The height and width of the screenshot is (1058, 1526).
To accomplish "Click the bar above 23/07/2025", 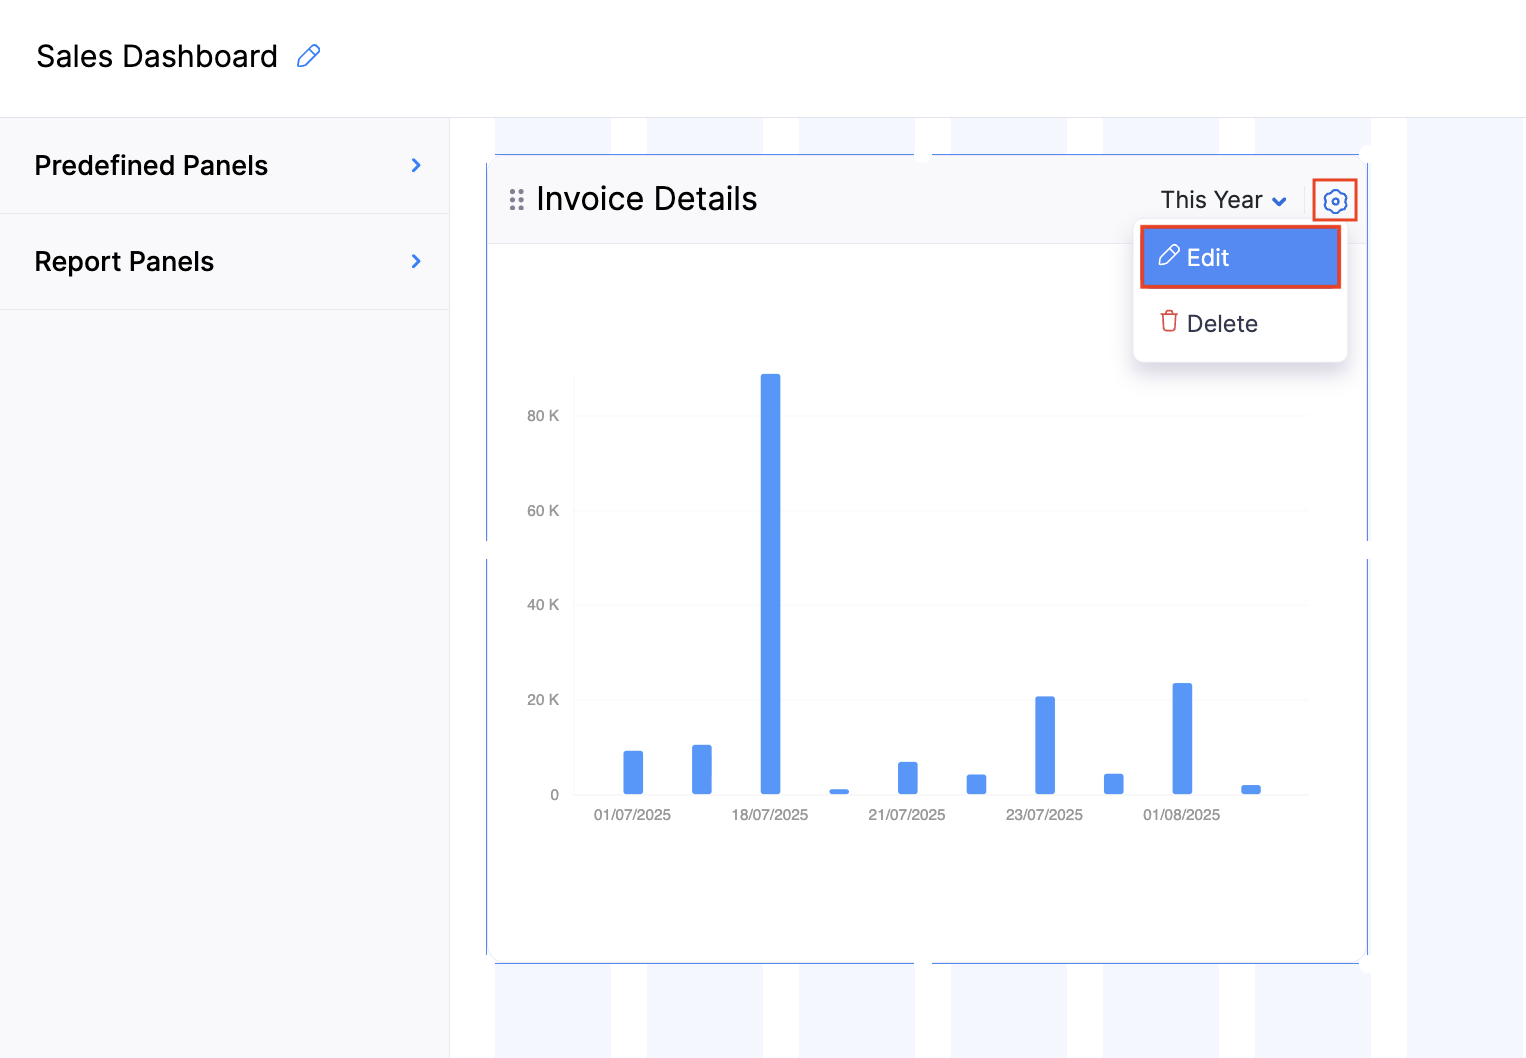I will point(1045,745).
